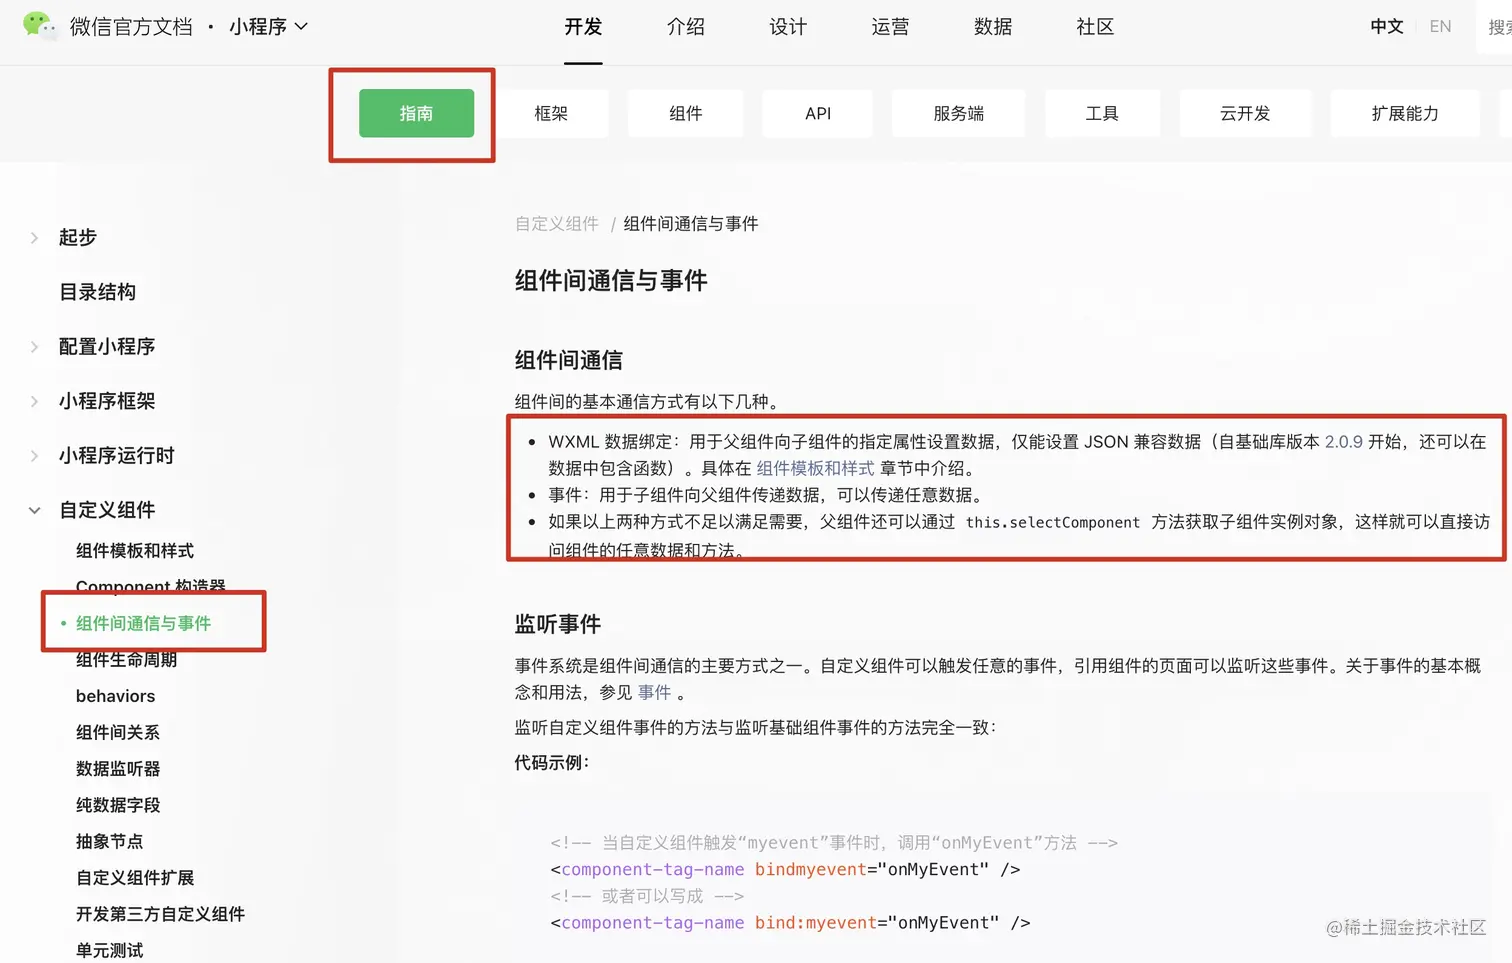Open the 数据监听器 sidebar page
Screen dimensions: 1512x963
[x=117, y=768]
